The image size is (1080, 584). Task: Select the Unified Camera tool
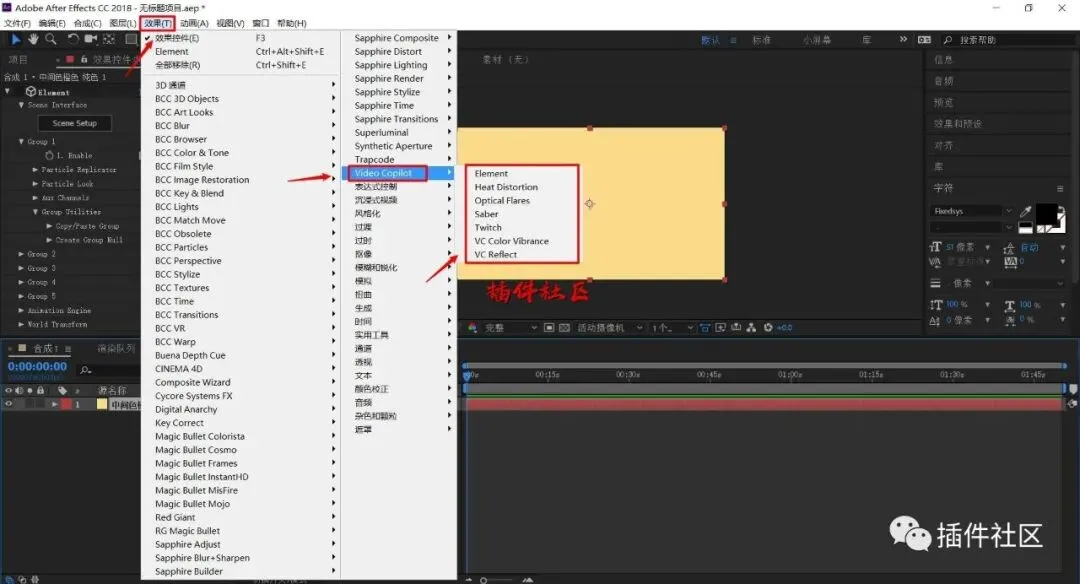[91, 39]
